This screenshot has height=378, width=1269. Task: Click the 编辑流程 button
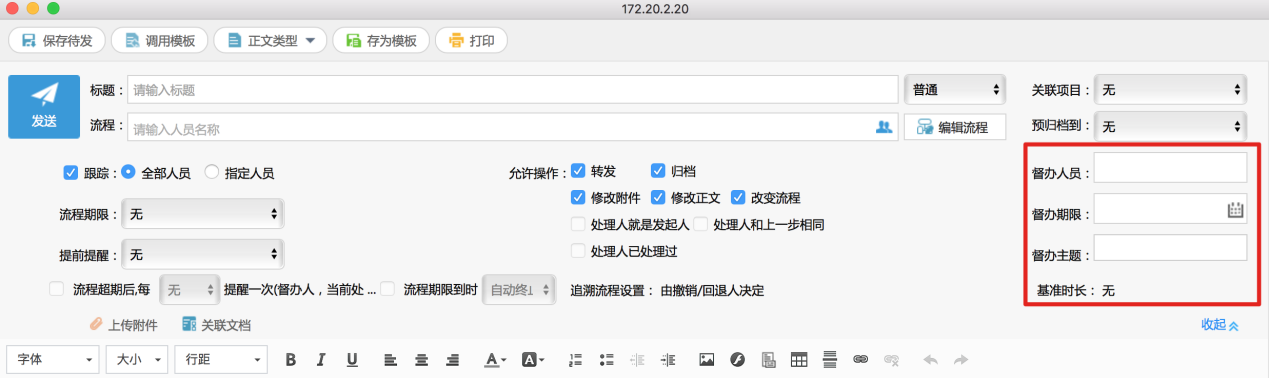coord(955,128)
